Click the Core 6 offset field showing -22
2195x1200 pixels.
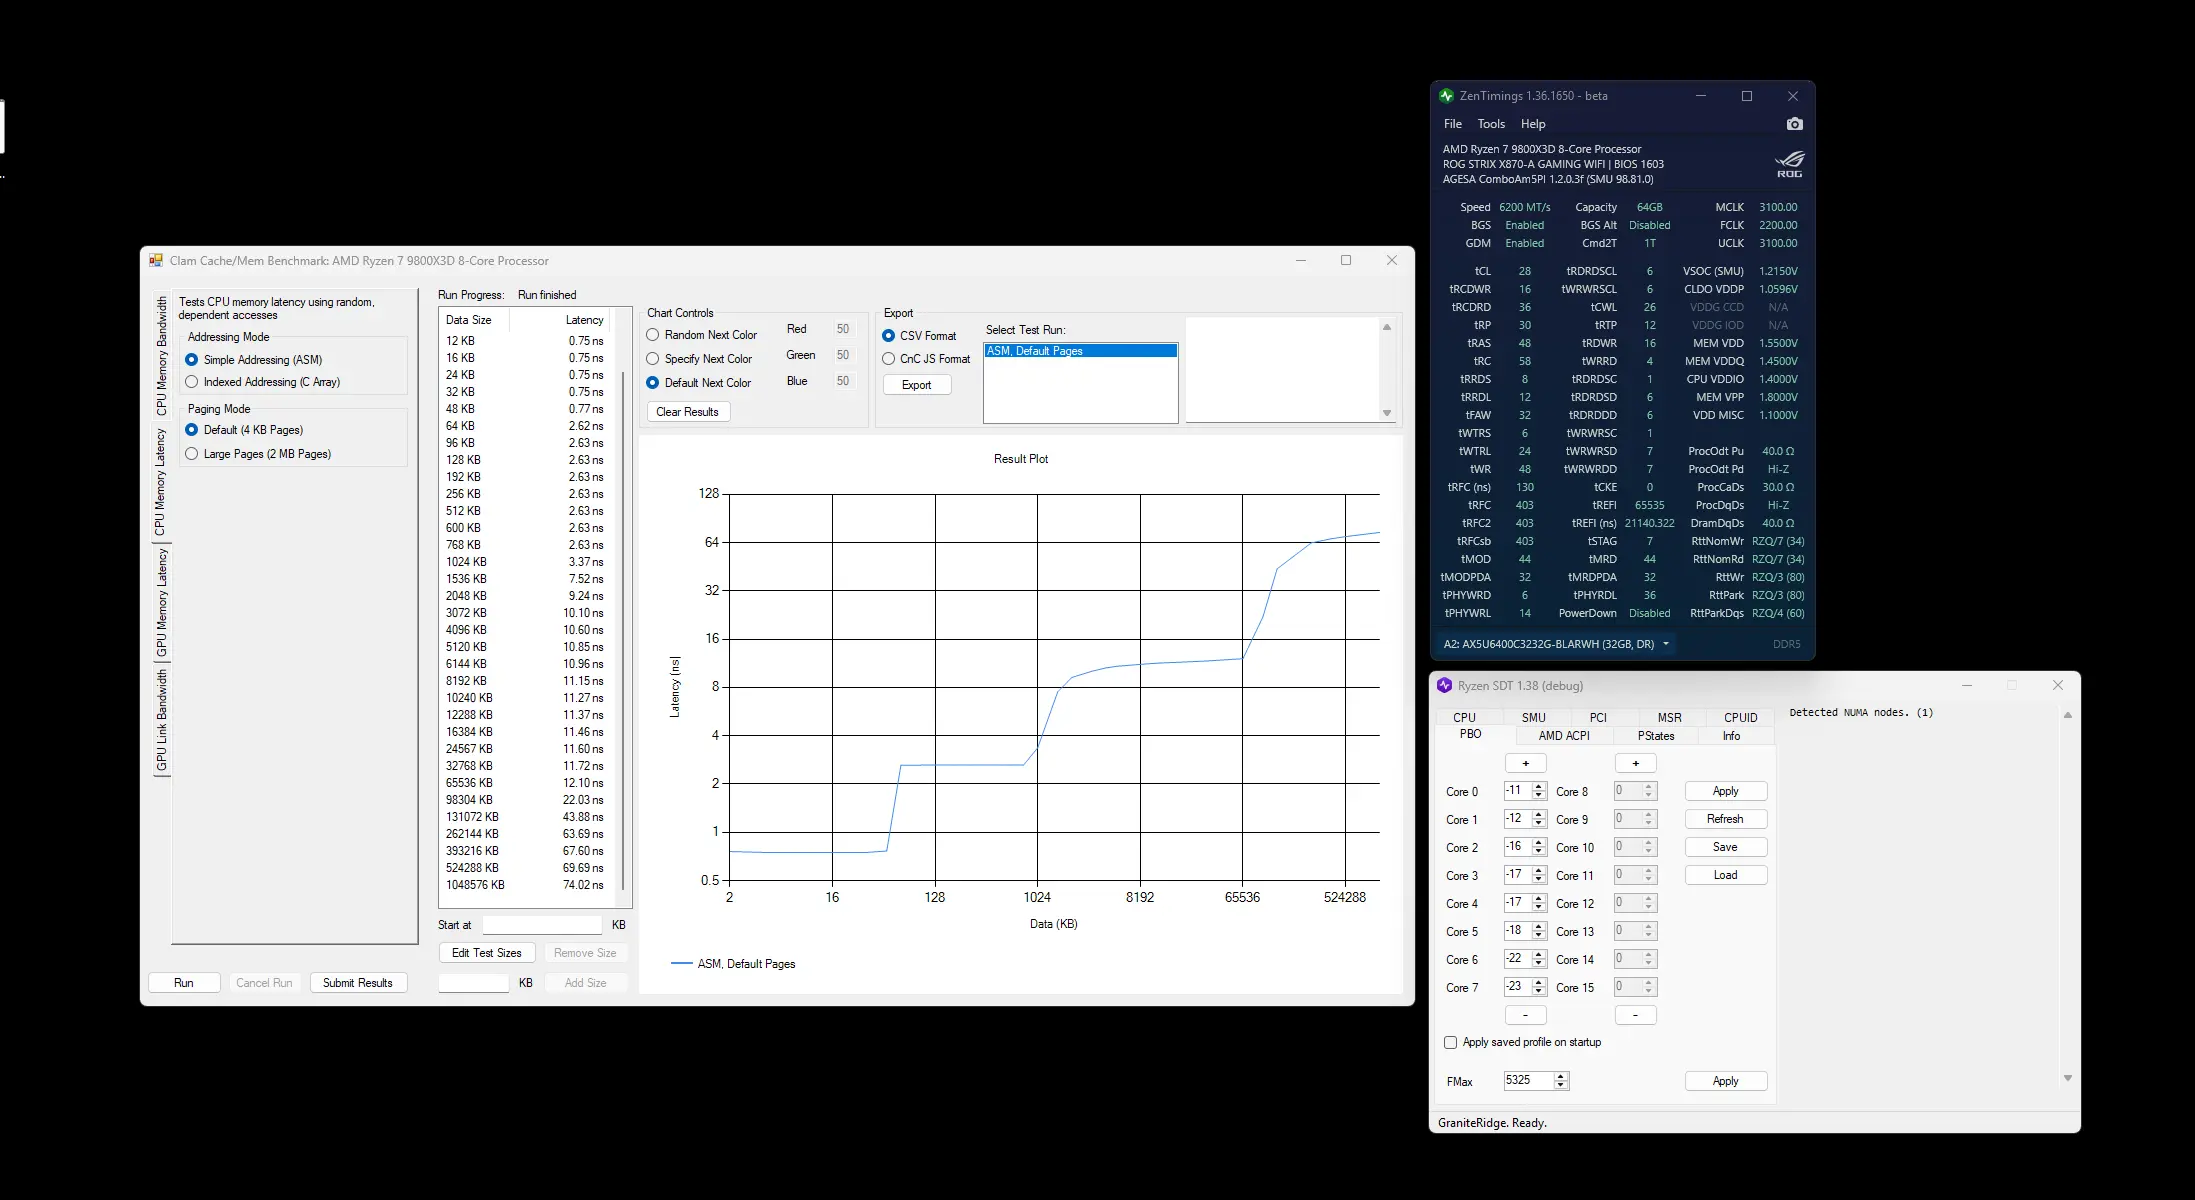1517,959
